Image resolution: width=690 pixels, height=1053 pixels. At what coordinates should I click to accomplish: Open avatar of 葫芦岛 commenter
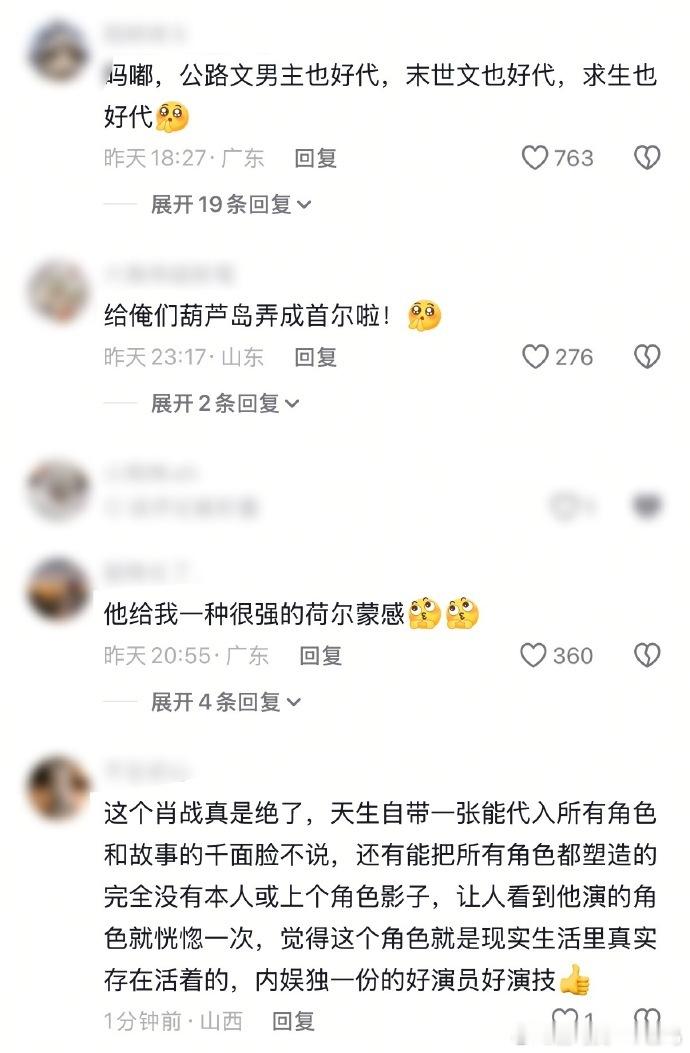58,292
